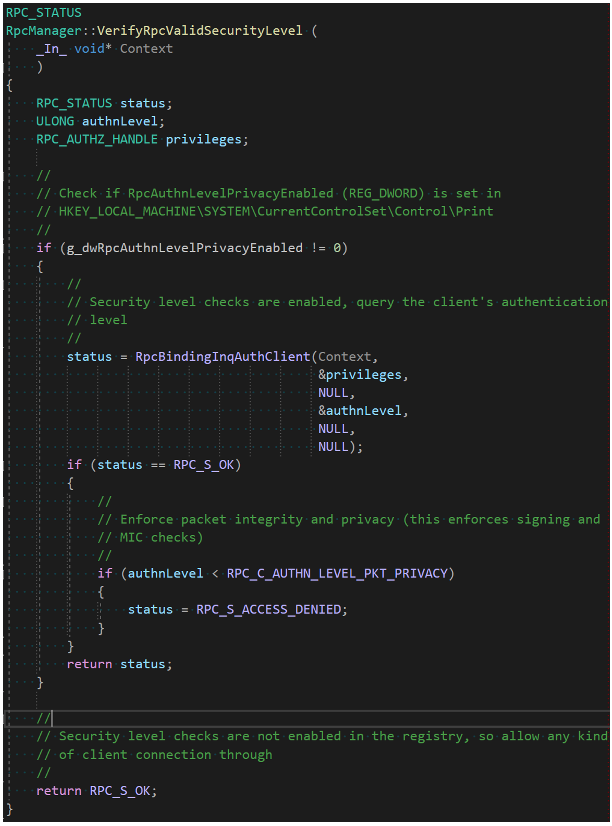Click the Context parameter in the signature

point(146,49)
